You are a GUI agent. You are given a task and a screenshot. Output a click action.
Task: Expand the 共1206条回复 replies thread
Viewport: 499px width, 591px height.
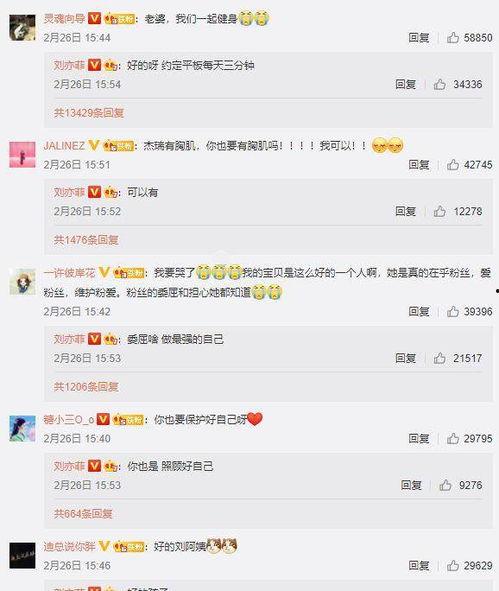point(86,386)
